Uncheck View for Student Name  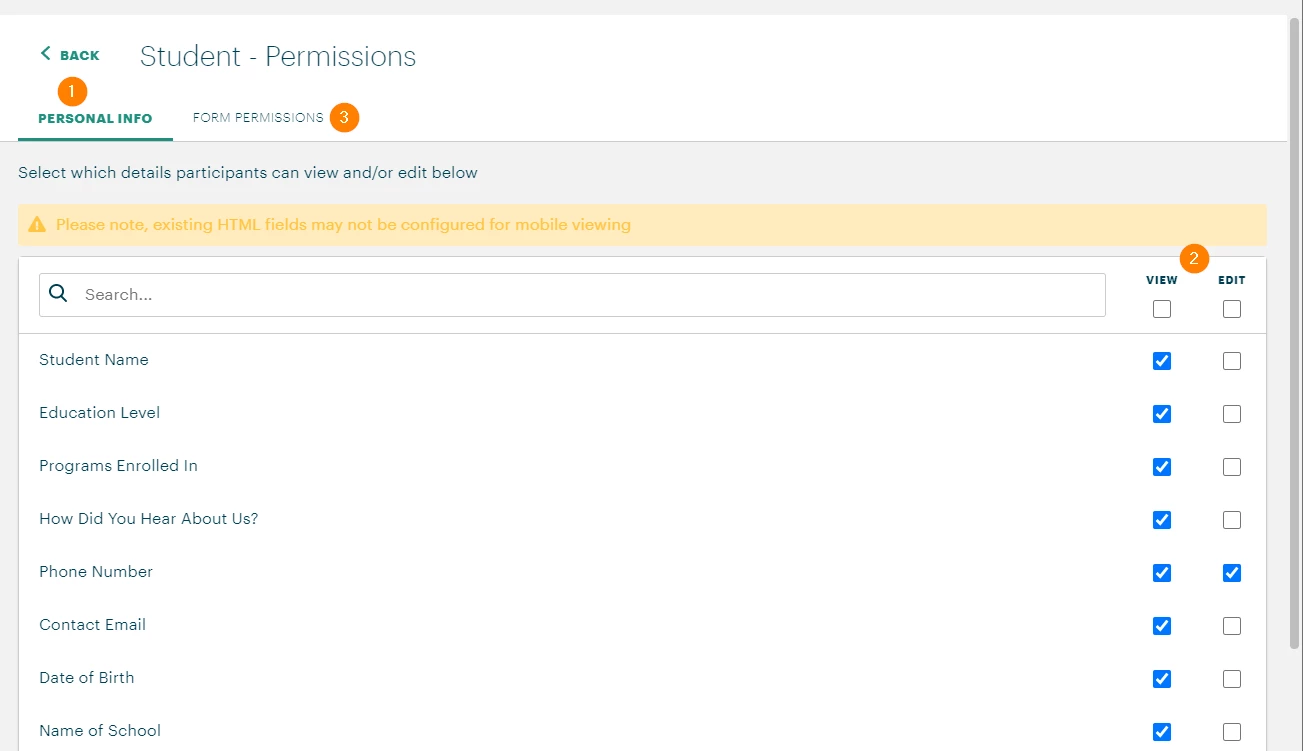[x=1162, y=361]
